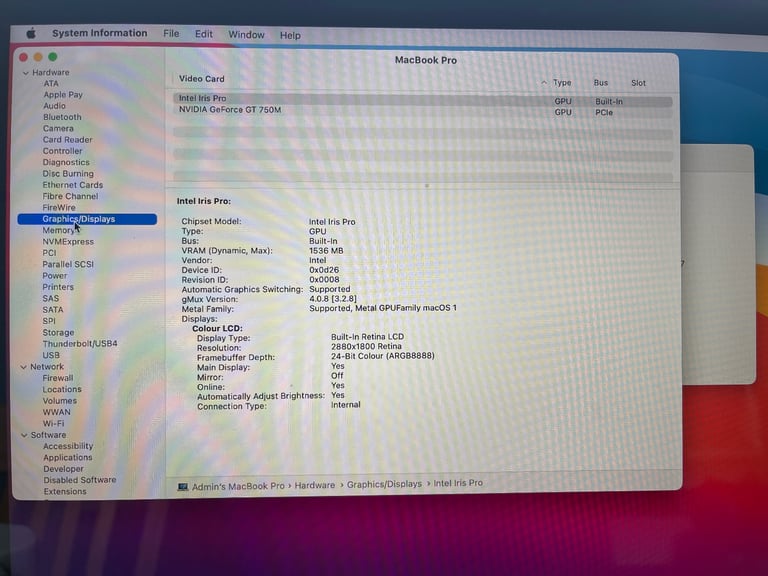Select Disabled Software in the sidebar
The width and height of the screenshot is (768, 576).
(x=79, y=480)
